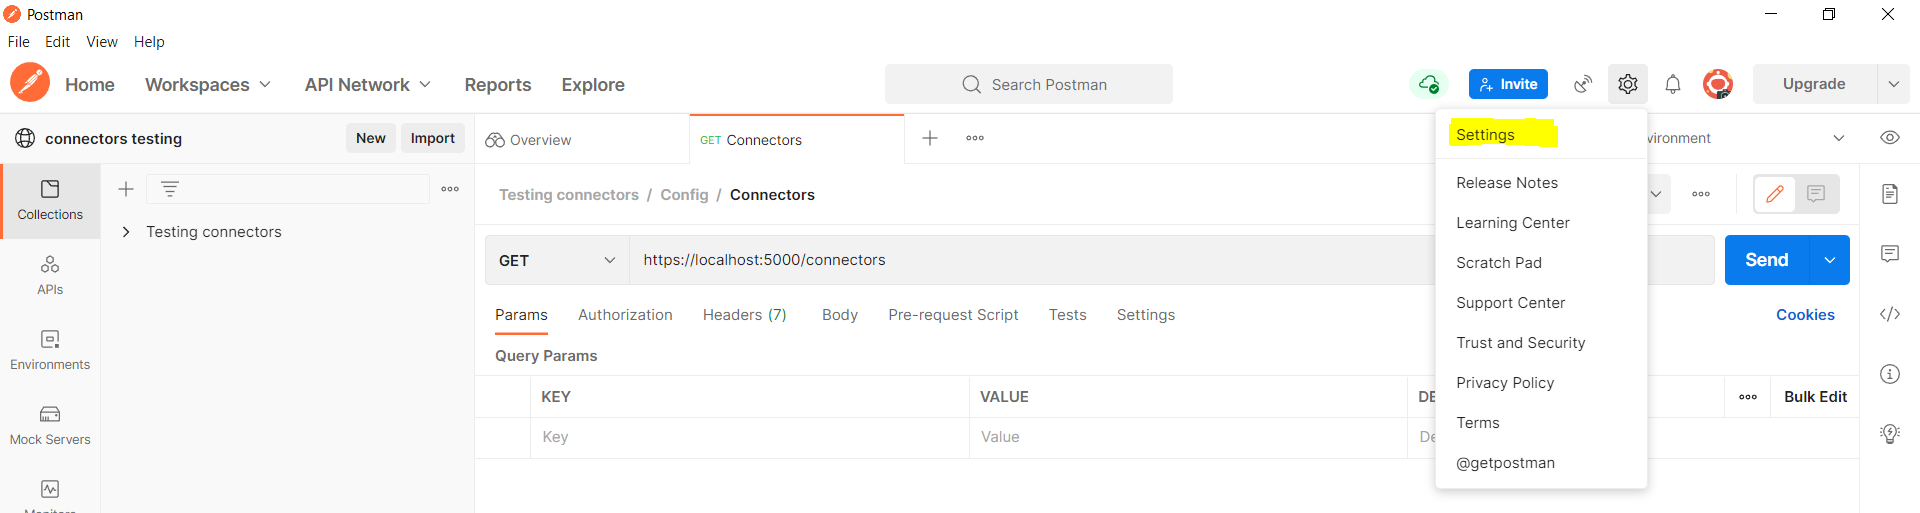Open the Send button dropdown arrow

1830,260
